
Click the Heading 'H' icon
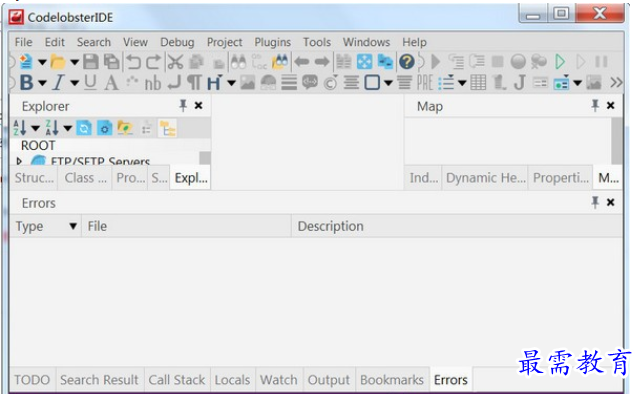tap(215, 83)
